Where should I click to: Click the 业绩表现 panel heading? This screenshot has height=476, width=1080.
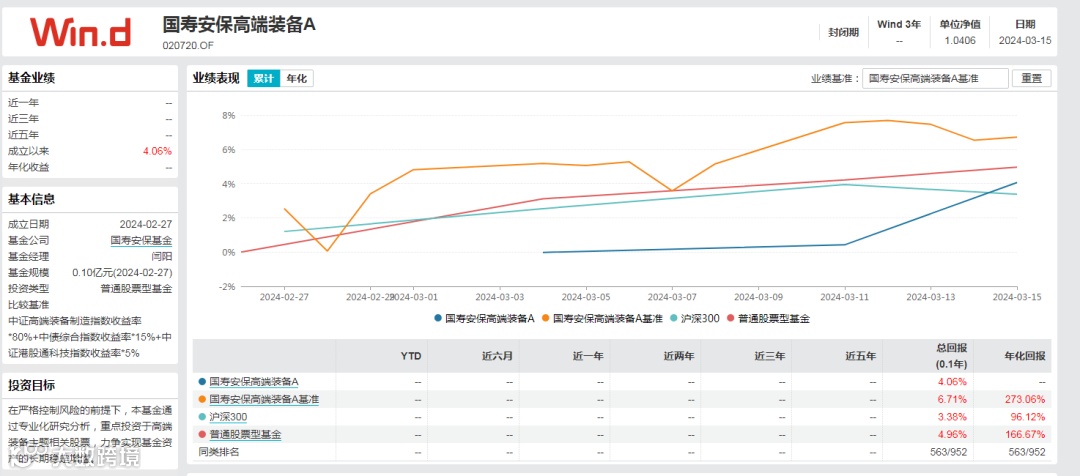pyautogui.click(x=216, y=79)
